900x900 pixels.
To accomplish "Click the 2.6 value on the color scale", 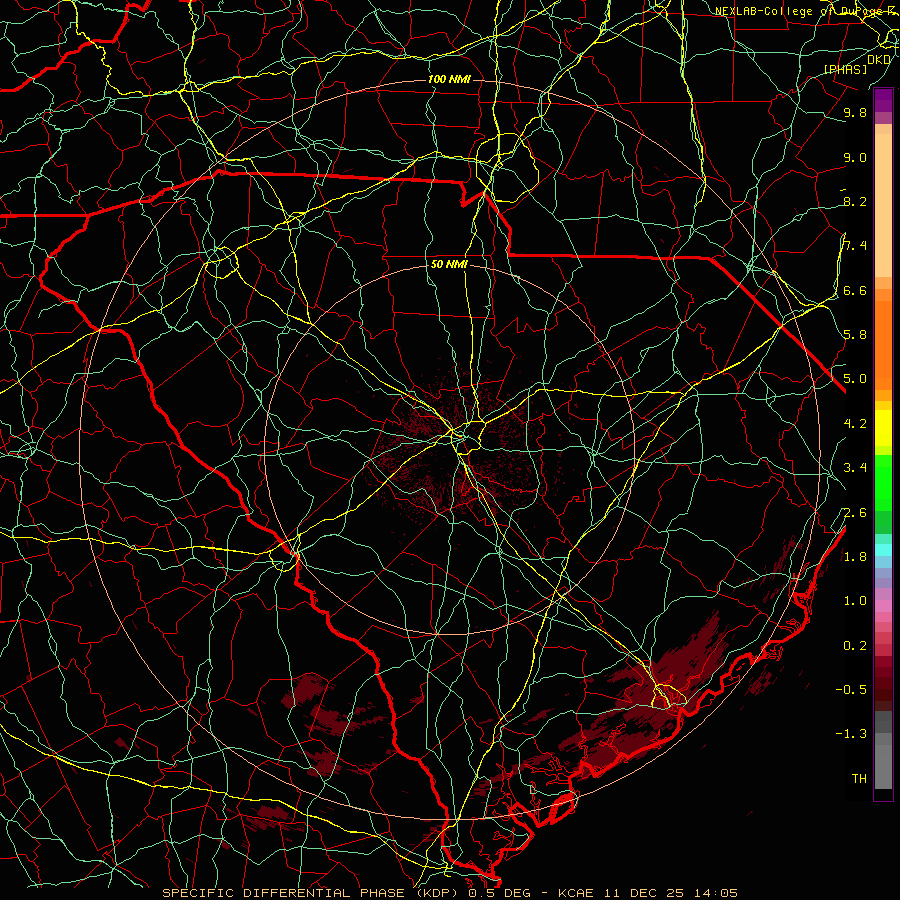I will click(855, 513).
